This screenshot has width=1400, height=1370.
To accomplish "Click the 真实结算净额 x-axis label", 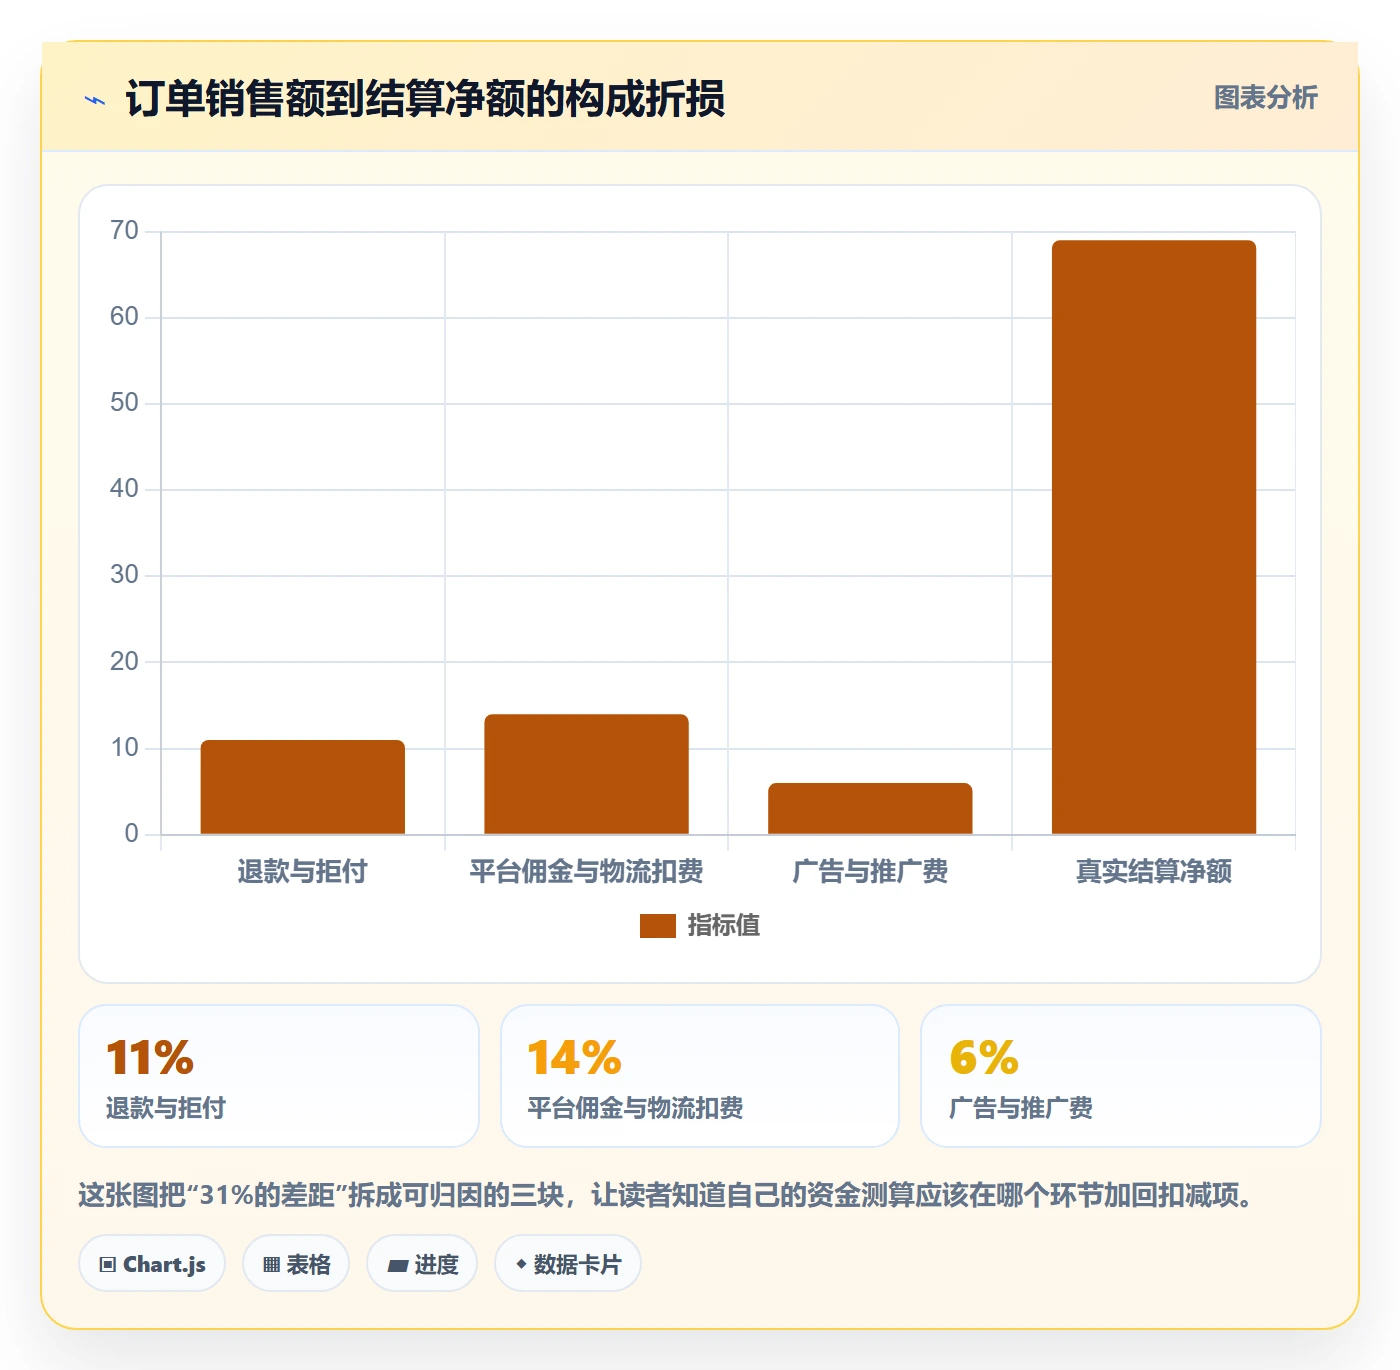I will (x=1154, y=872).
